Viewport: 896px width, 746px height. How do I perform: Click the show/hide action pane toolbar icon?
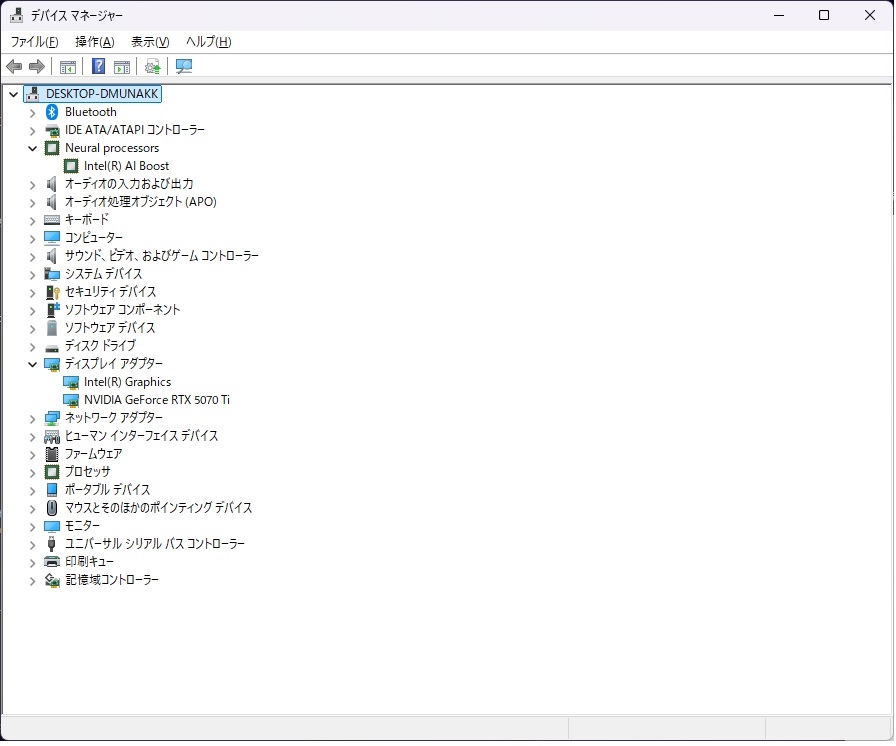click(122, 67)
